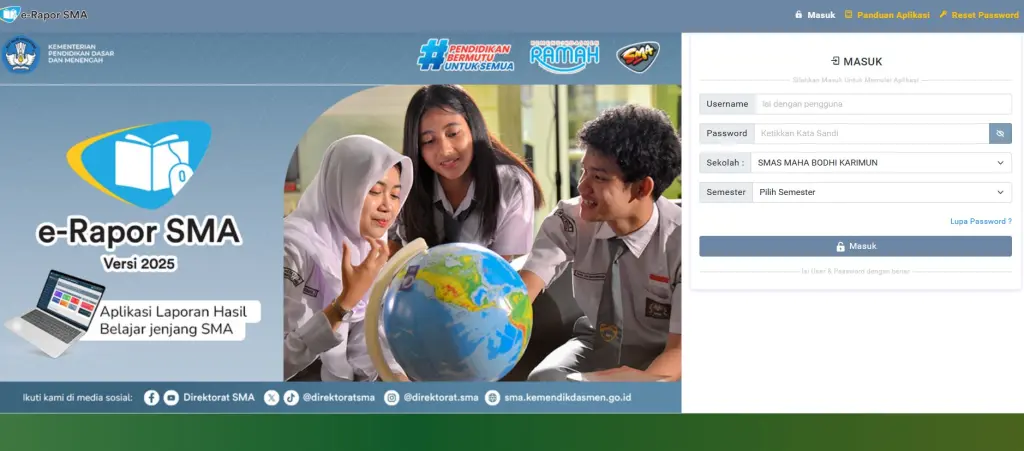Click the Direktorat SMA footer text

219,397
